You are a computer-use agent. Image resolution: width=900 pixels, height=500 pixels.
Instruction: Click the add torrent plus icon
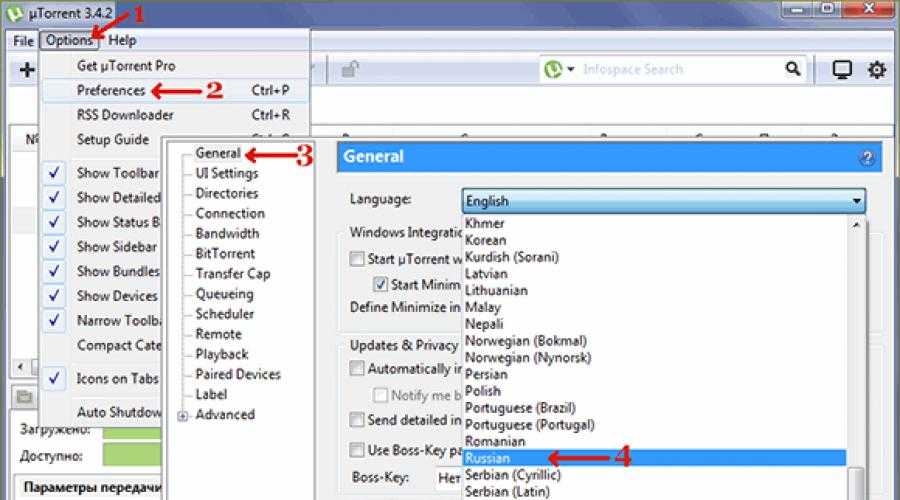click(x=26, y=70)
